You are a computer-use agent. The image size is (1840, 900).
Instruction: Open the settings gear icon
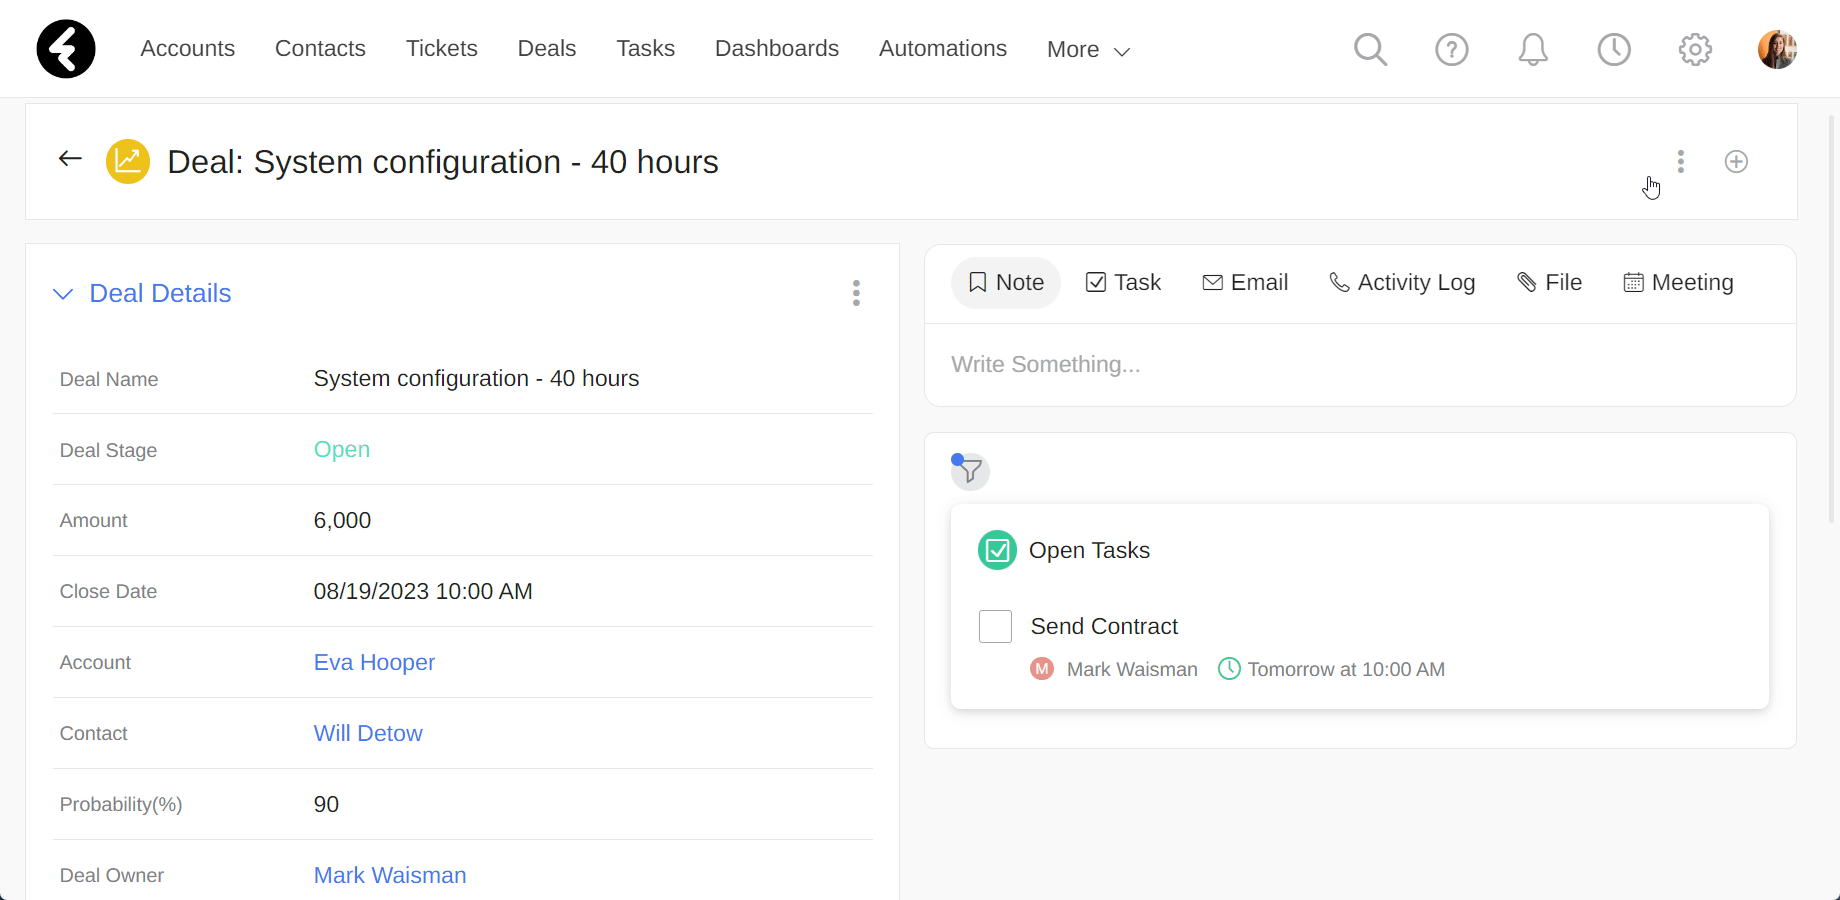click(x=1695, y=49)
